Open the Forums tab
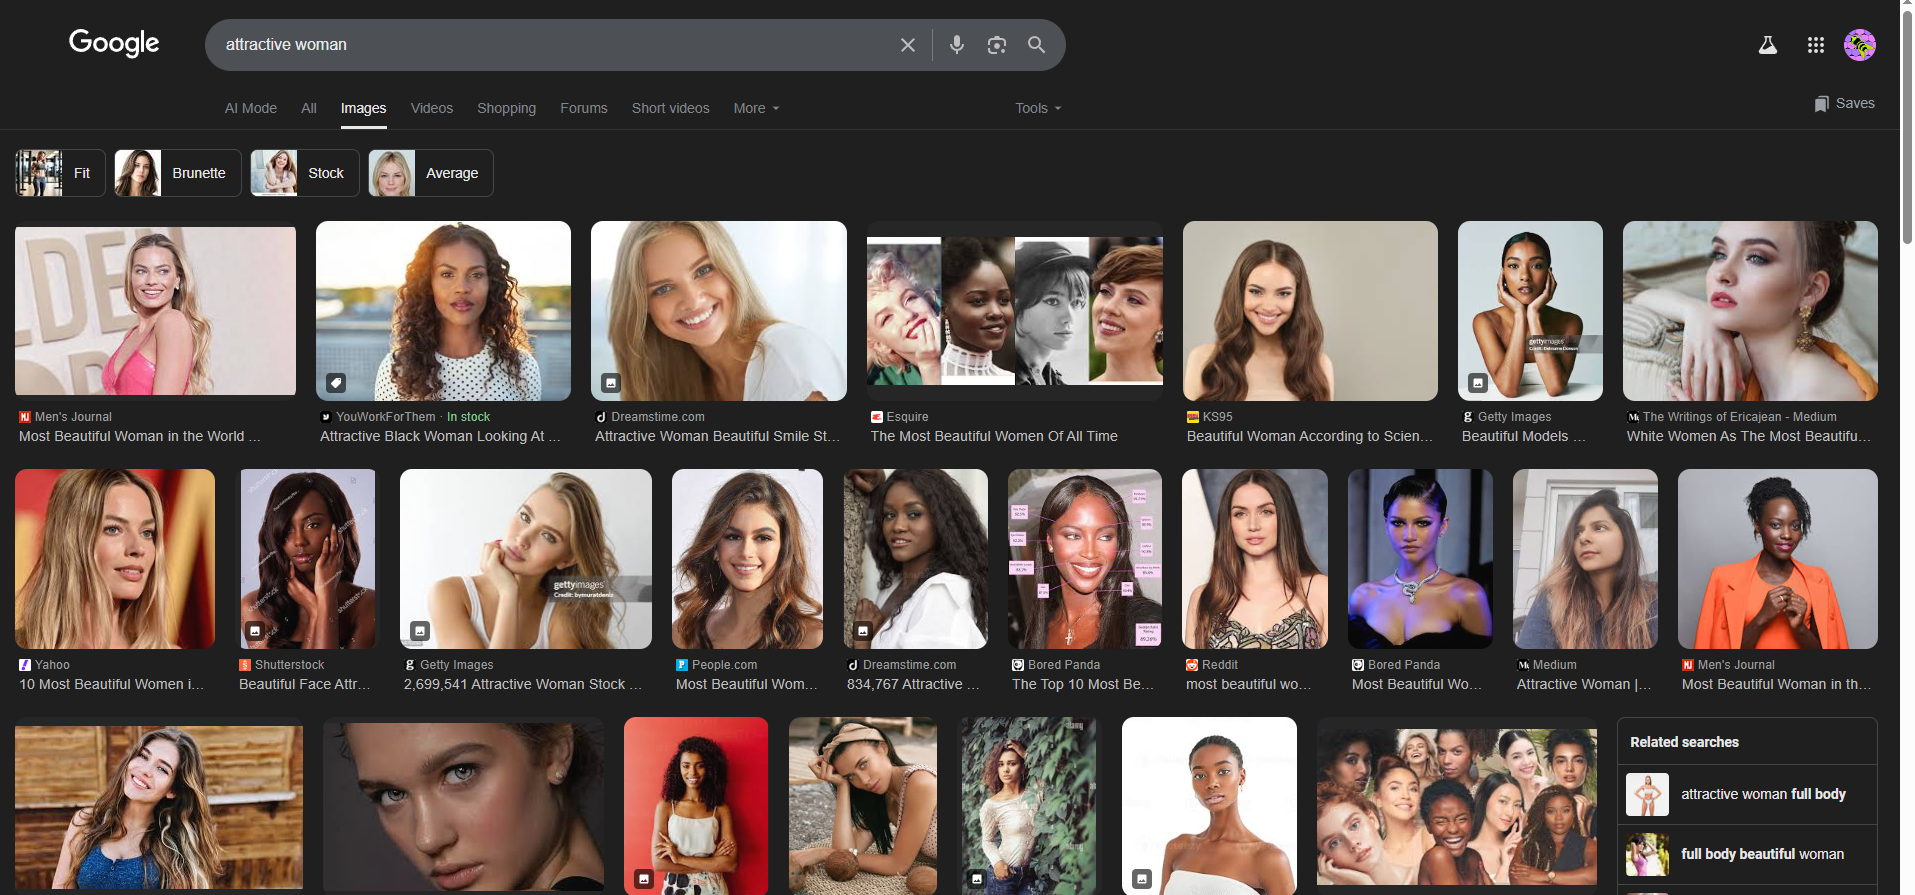This screenshot has height=895, width=1915. click(x=584, y=108)
